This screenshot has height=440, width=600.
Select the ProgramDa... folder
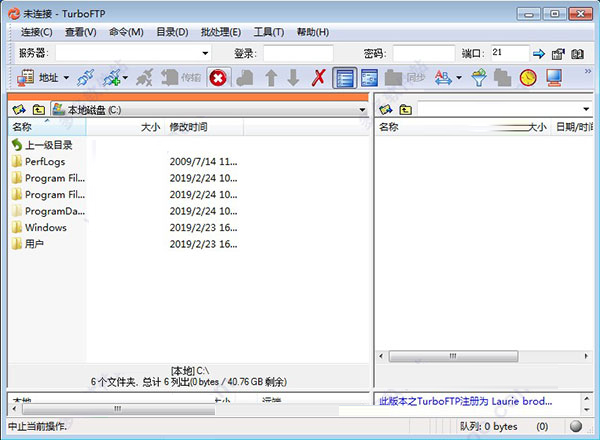(49, 211)
